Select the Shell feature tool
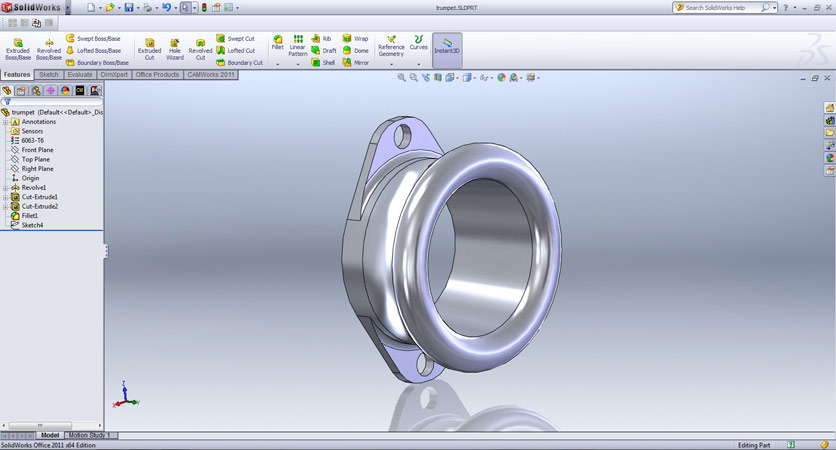Image resolution: width=836 pixels, height=450 pixels. point(323,63)
